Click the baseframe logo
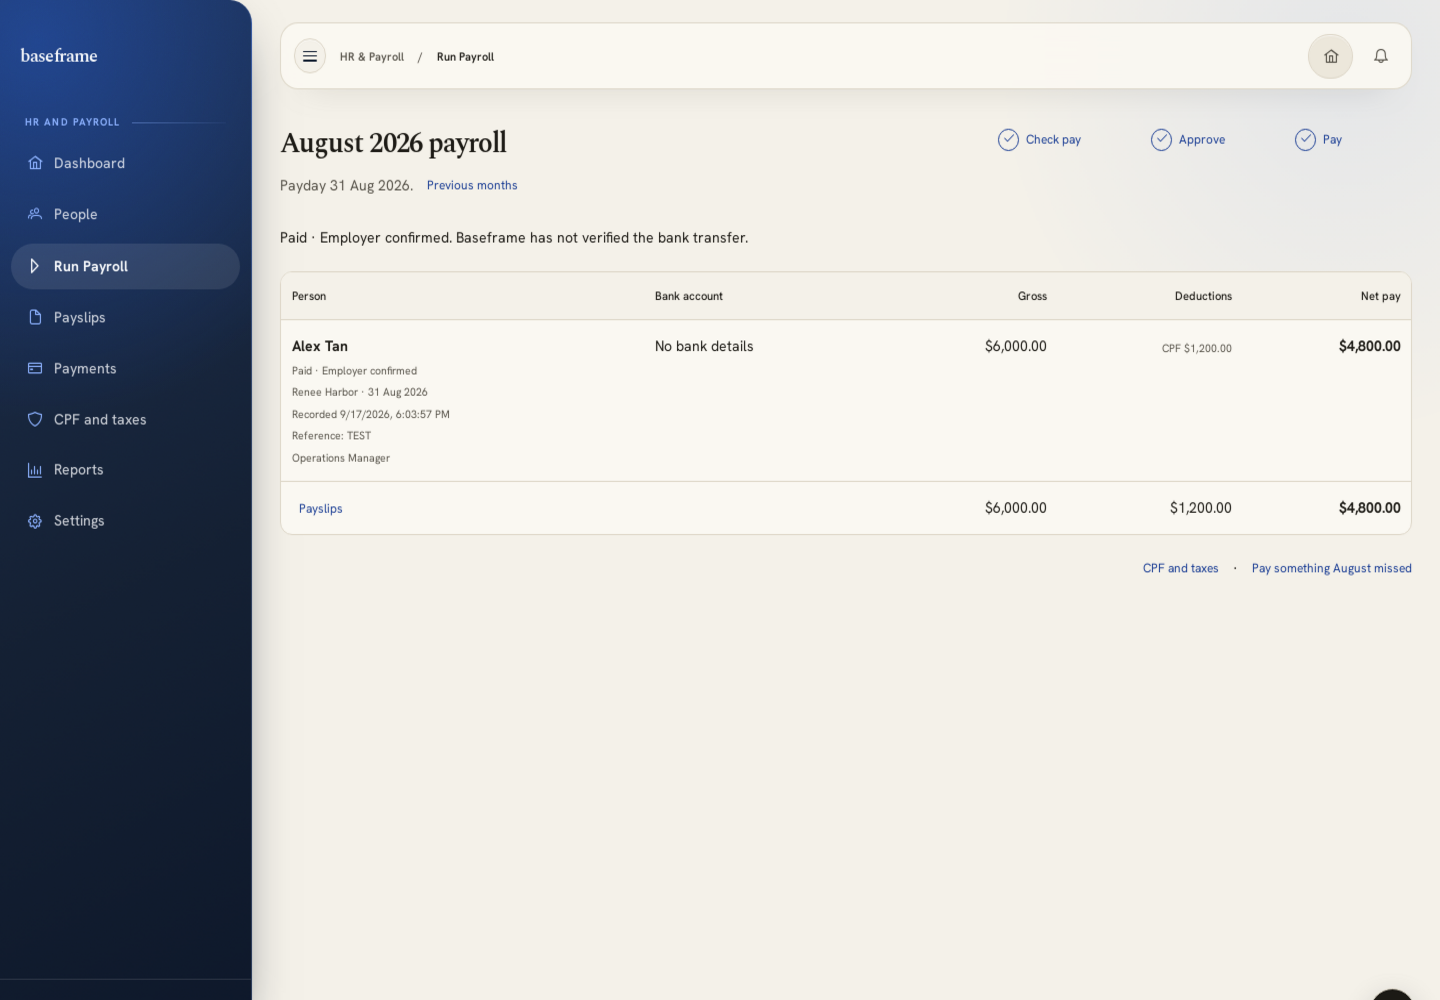 point(59,56)
